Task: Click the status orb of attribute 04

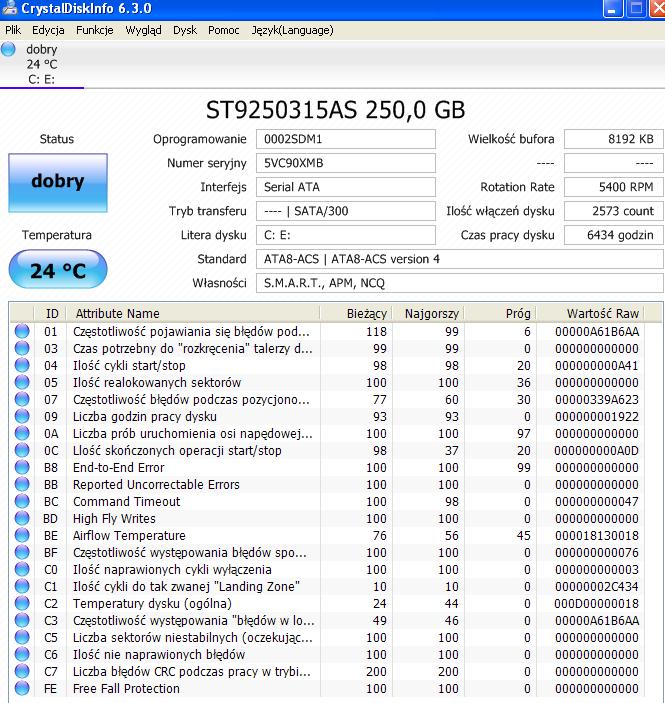Action: point(22,365)
